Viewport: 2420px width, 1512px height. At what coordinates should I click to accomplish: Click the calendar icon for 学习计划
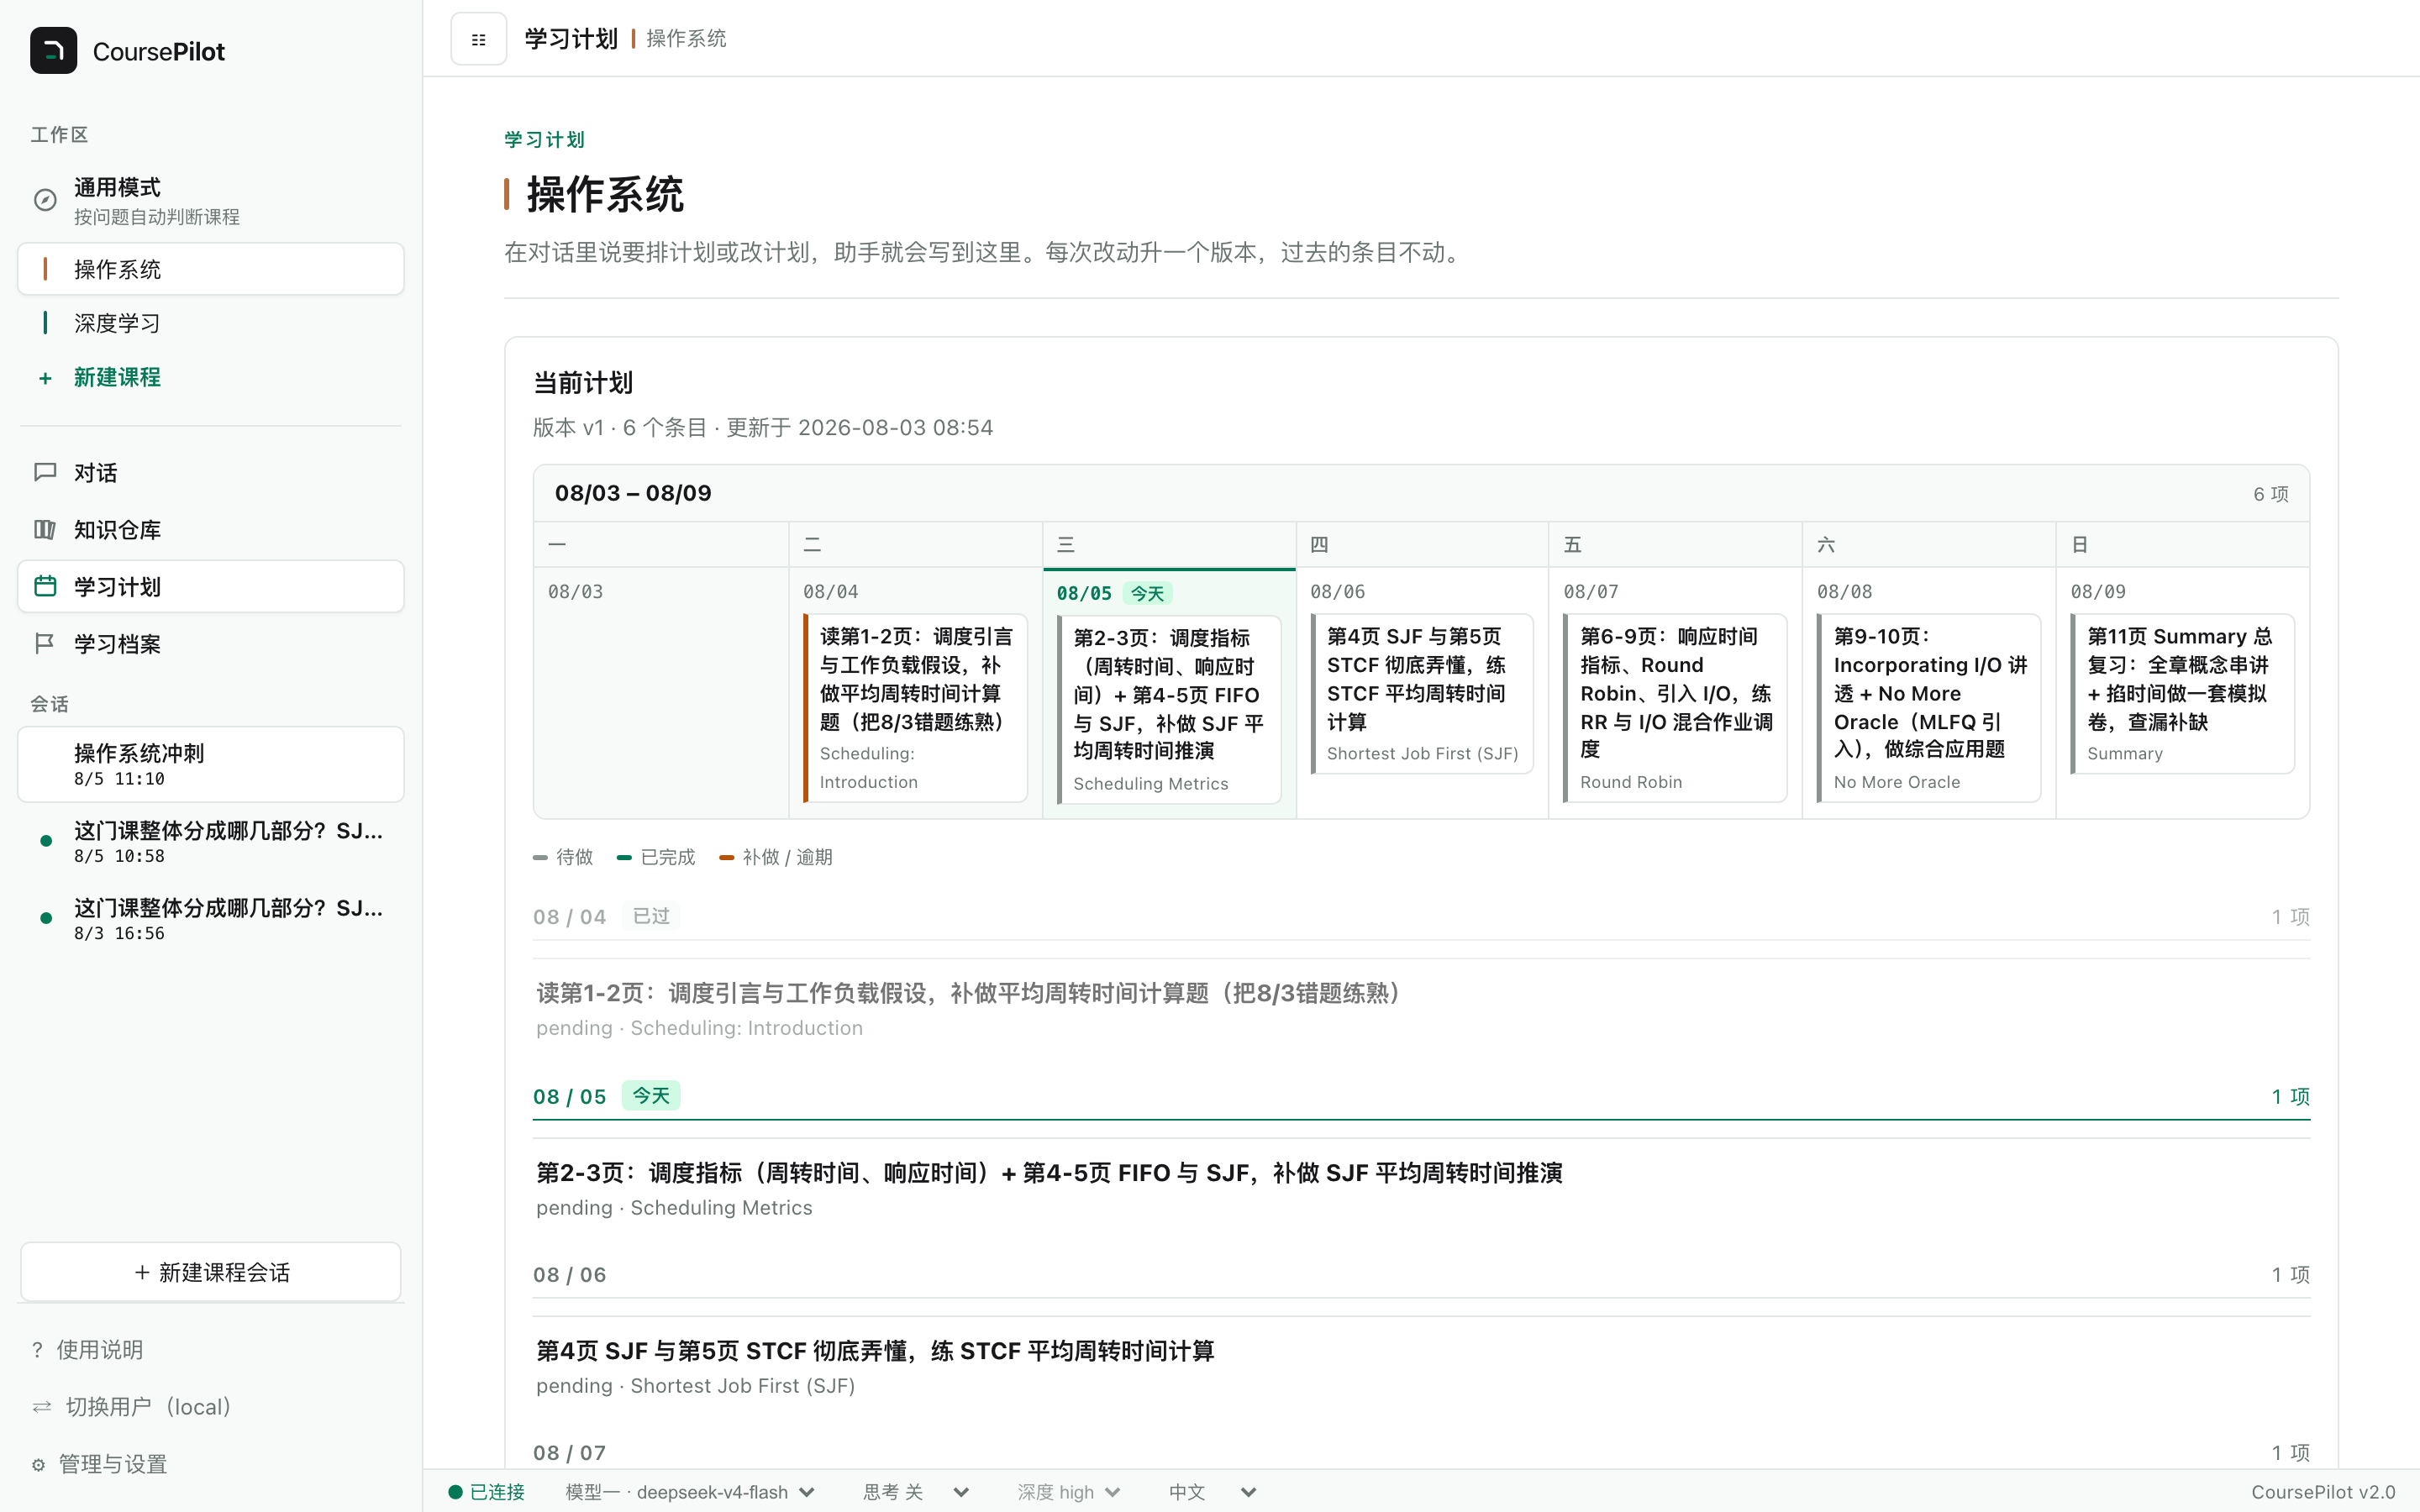pyautogui.click(x=45, y=586)
